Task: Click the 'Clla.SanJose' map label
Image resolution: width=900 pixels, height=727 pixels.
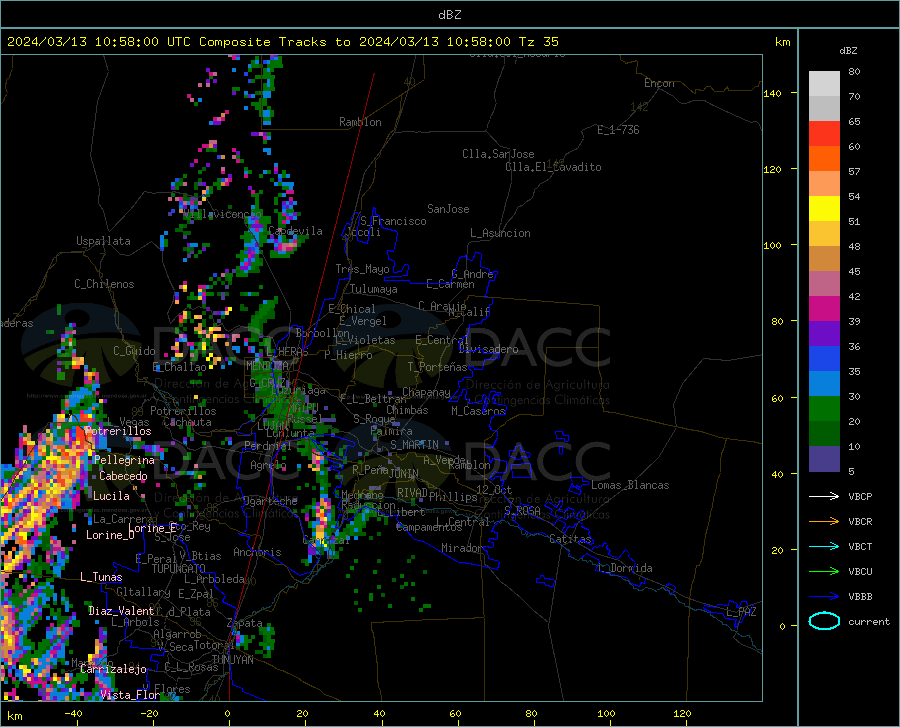Action: tap(498, 154)
